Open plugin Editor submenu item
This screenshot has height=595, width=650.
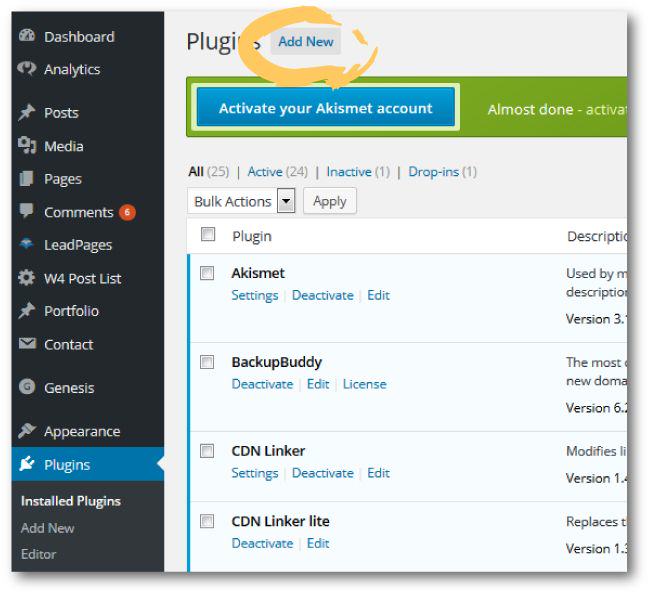pos(39,554)
